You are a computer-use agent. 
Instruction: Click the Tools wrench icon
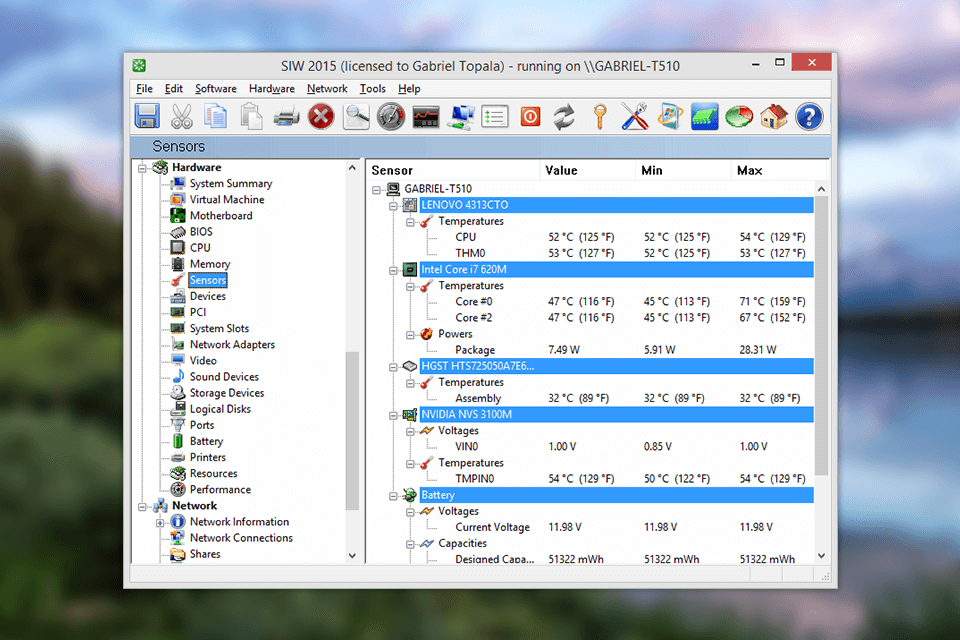click(x=633, y=117)
